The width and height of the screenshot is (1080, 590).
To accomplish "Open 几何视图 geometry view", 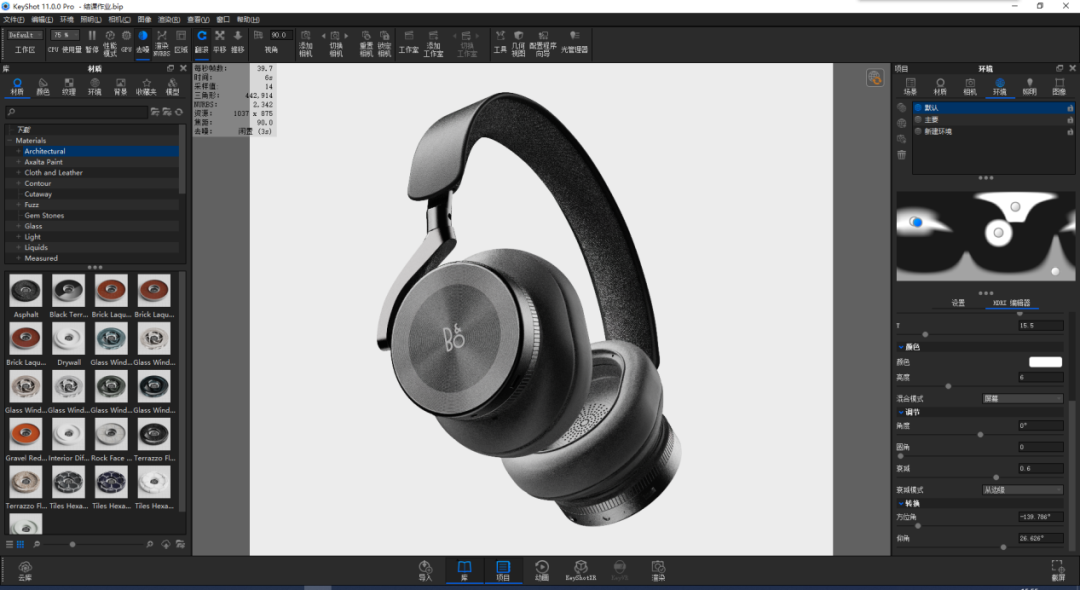I will click(x=518, y=42).
